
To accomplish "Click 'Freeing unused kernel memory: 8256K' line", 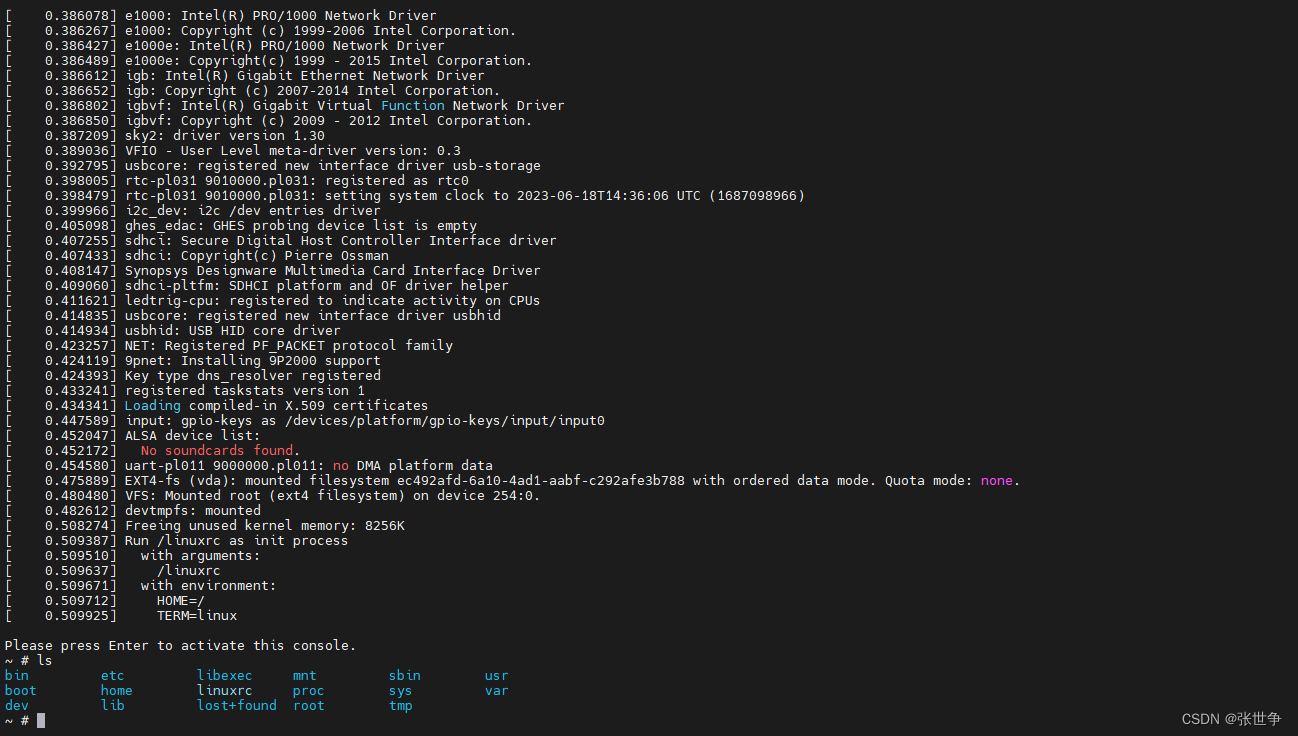I will [x=265, y=526].
